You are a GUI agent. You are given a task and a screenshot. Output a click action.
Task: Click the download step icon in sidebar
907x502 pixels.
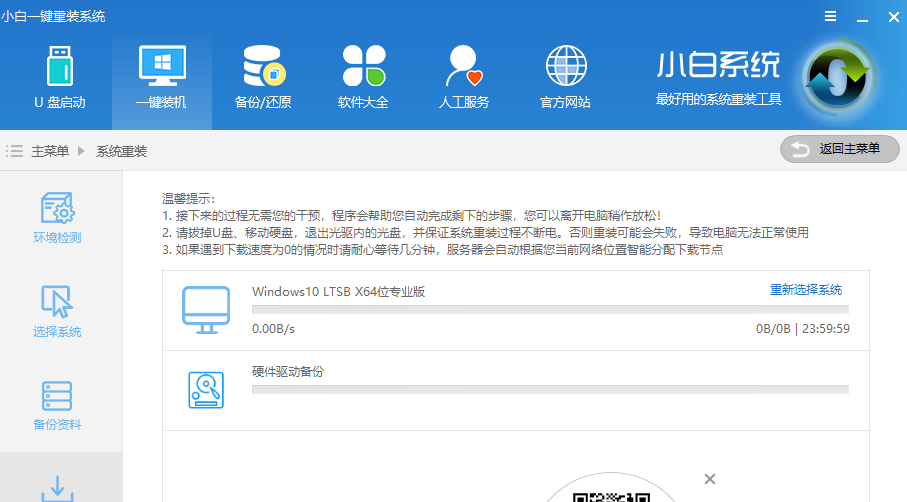[57, 486]
